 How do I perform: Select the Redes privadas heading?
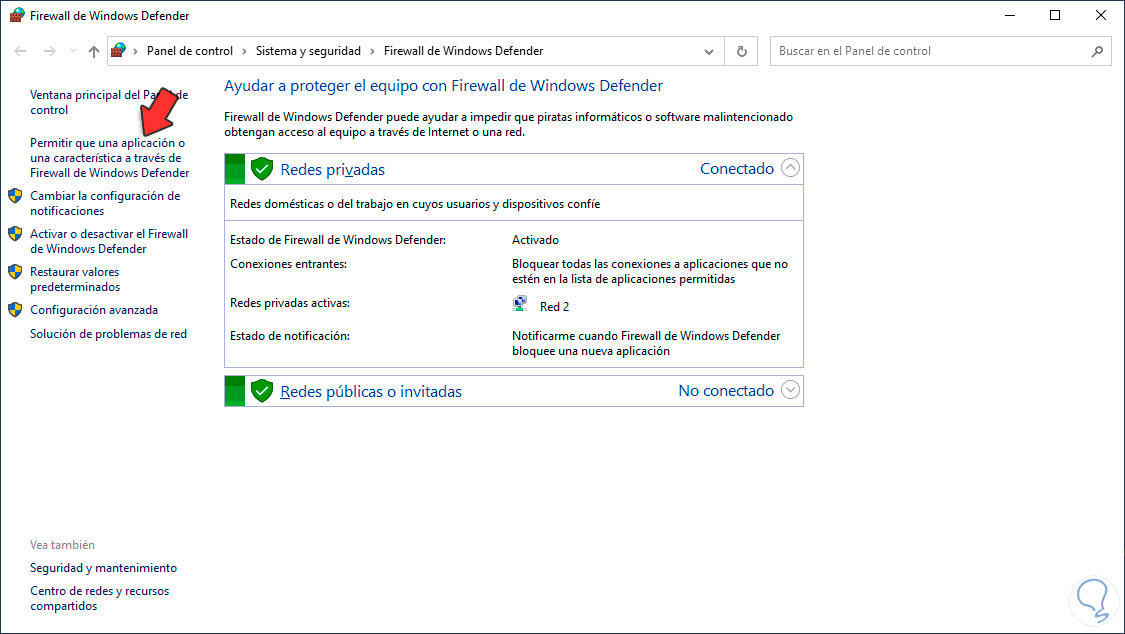pos(332,170)
